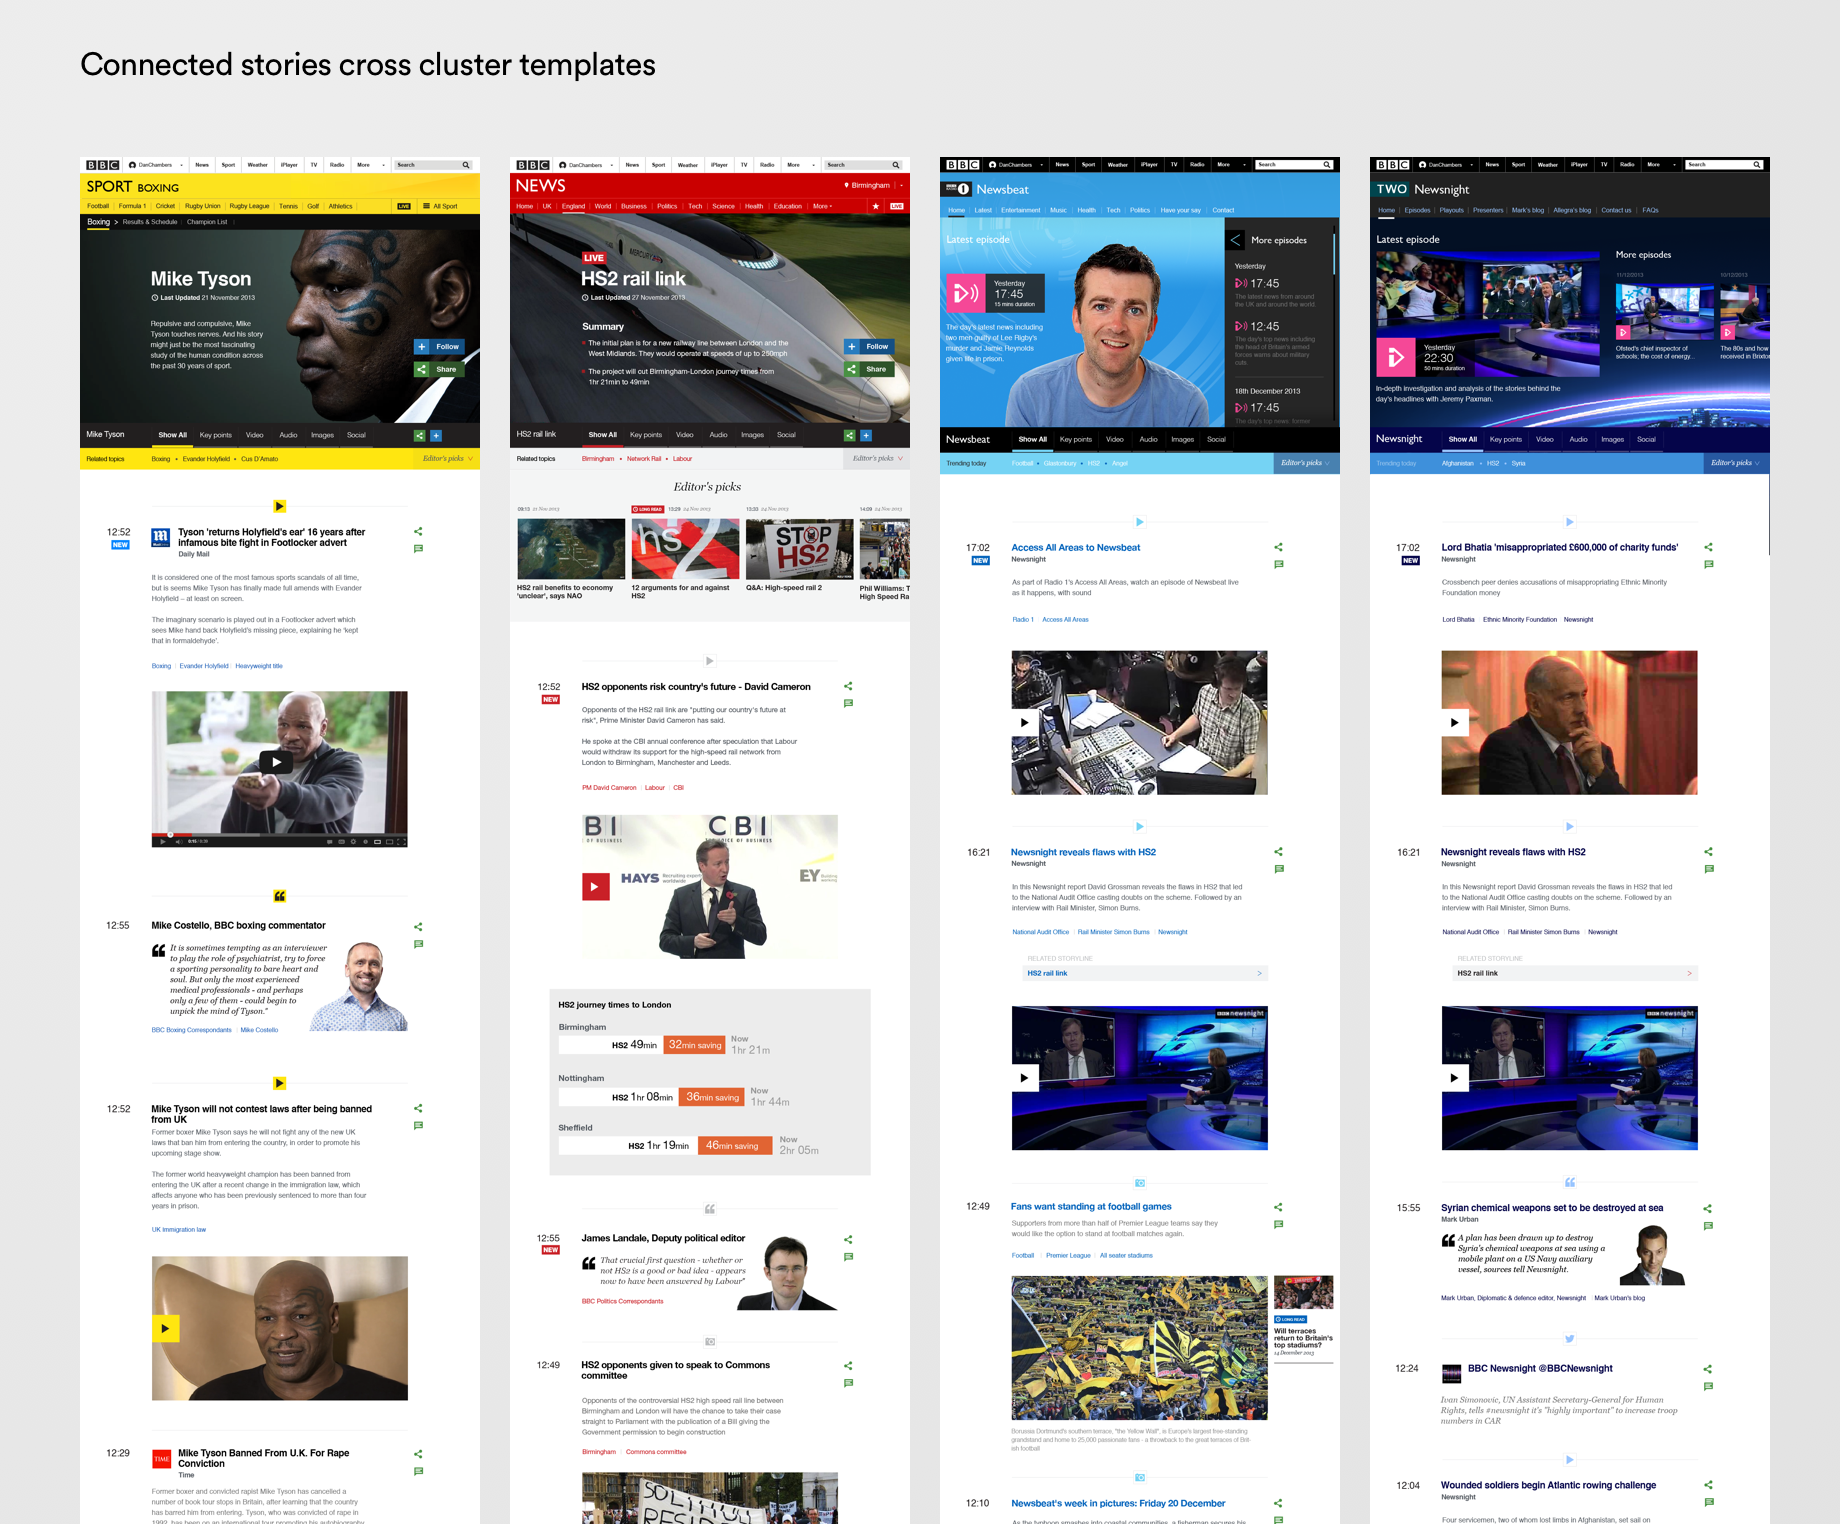
Task: Select the Video tab in the HS2 rail link filter bar
Action: 685,435
